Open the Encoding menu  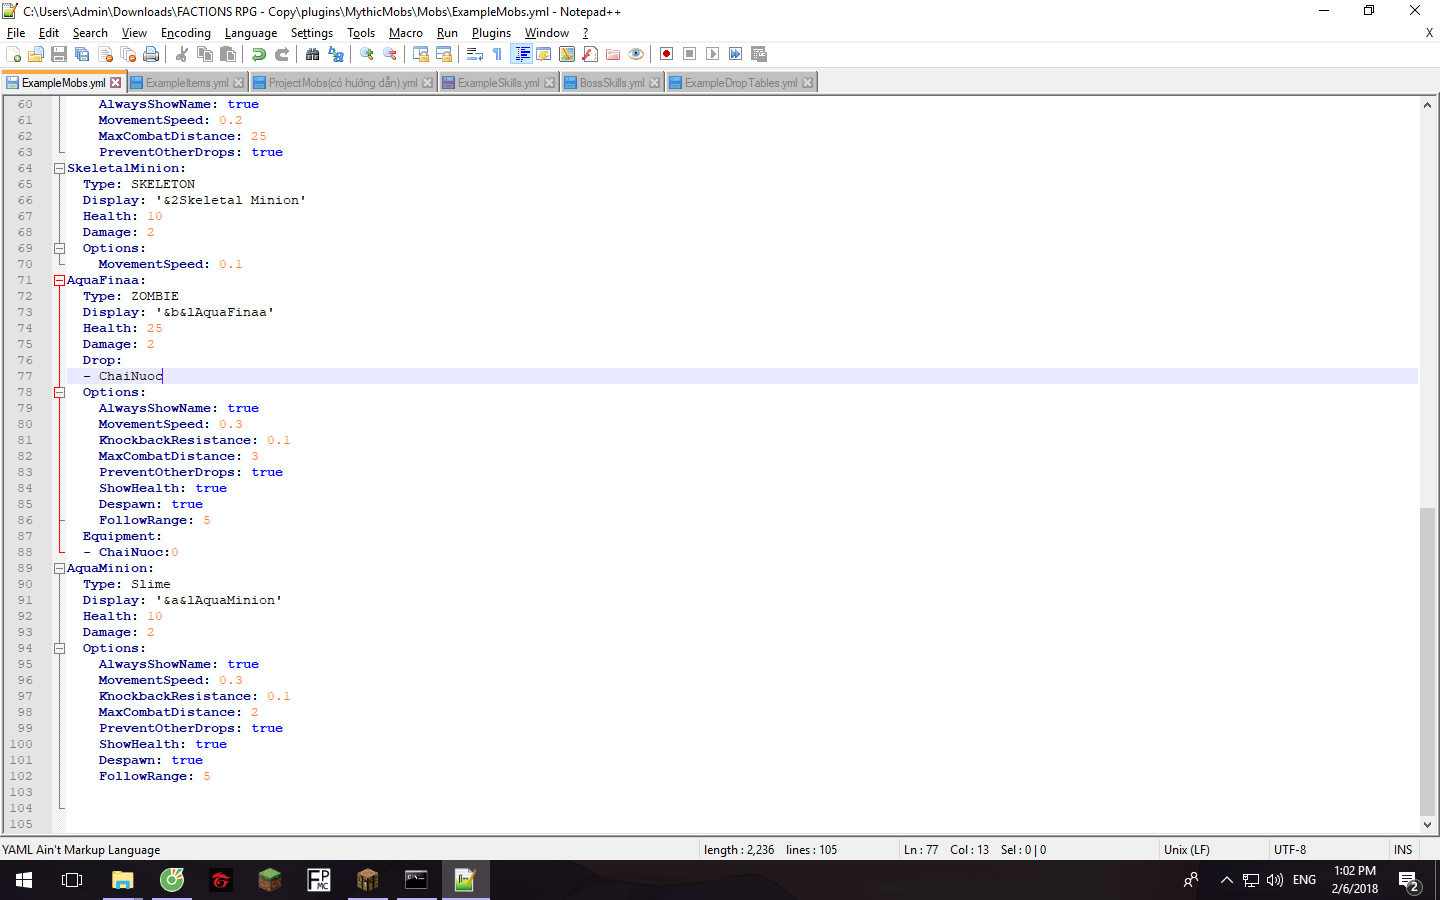pos(186,33)
